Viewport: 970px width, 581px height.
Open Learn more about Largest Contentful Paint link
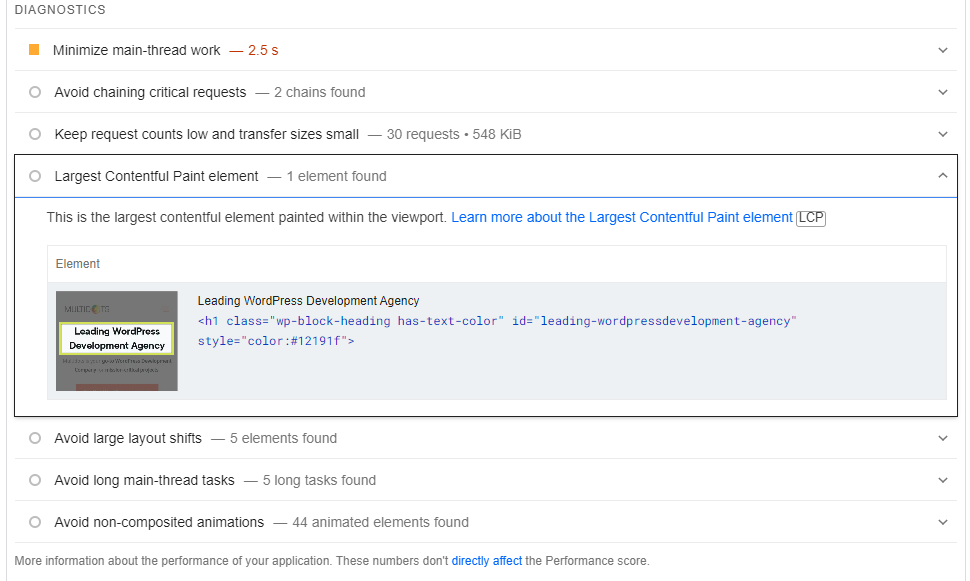[x=622, y=217]
